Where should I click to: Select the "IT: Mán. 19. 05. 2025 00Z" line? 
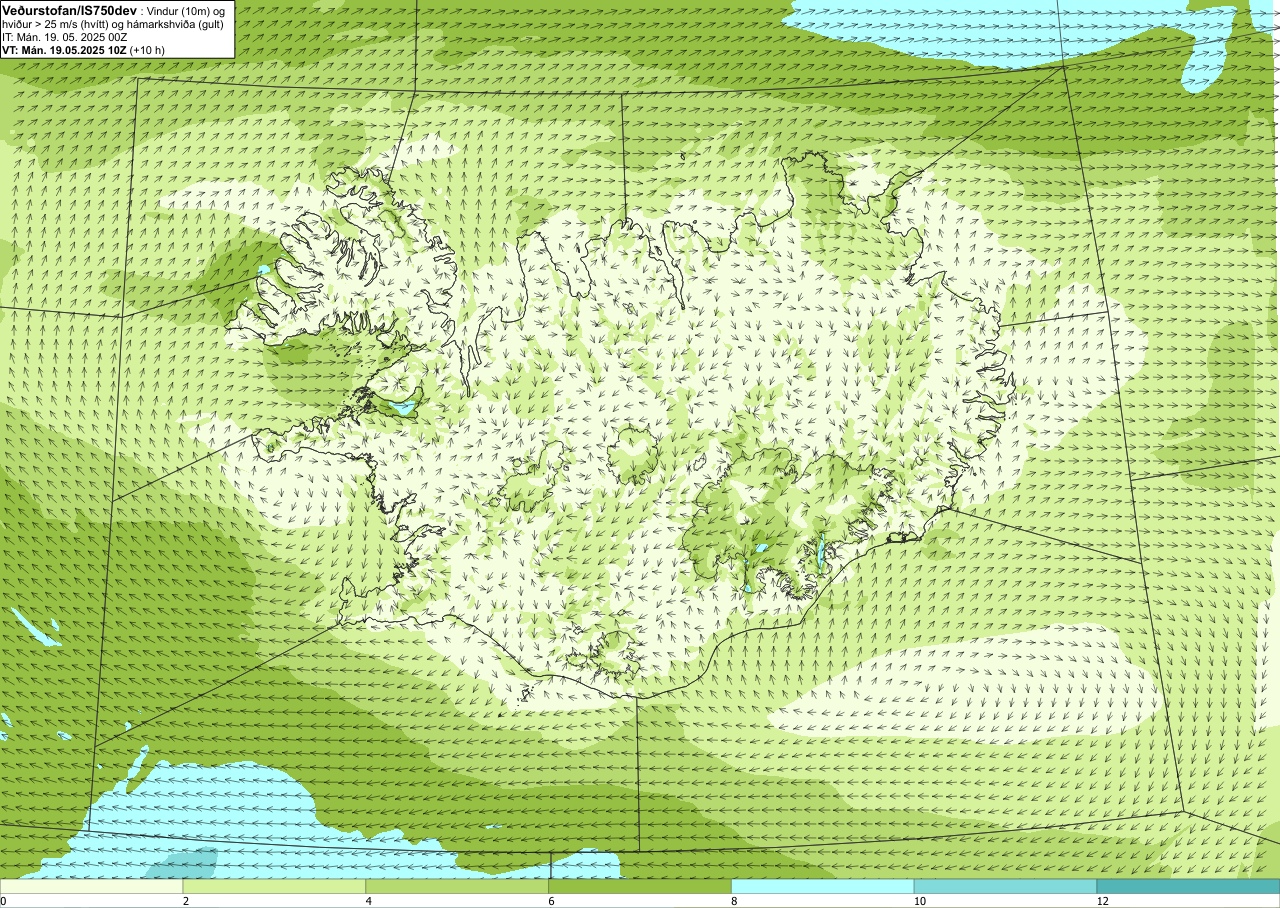pos(64,36)
